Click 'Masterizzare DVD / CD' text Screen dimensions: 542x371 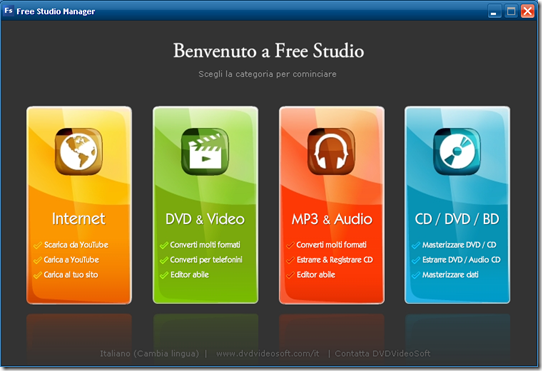[x=459, y=245]
